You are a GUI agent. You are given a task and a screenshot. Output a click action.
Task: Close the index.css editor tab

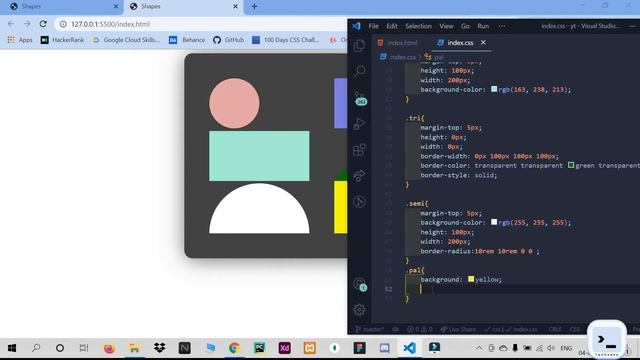tap(483, 42)
